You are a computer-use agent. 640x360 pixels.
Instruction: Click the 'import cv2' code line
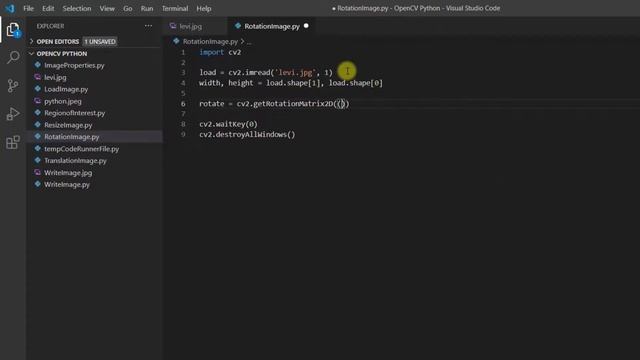[x=220, y=52]
